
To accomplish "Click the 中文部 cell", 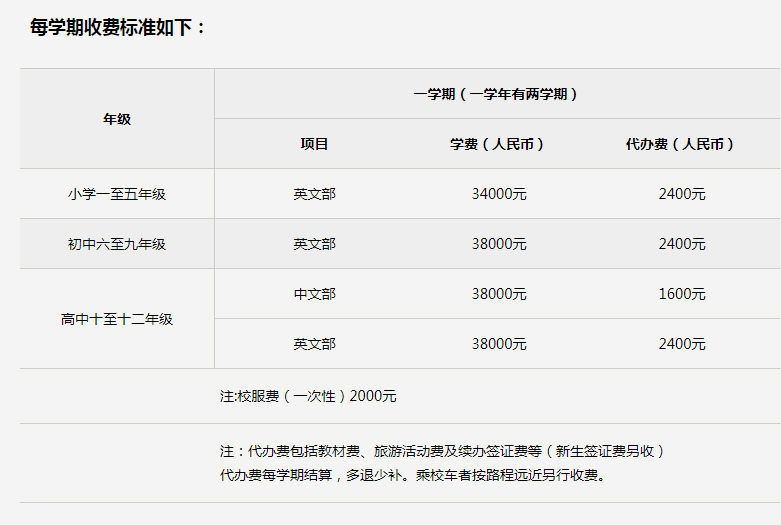I will (x=314, y=294).
